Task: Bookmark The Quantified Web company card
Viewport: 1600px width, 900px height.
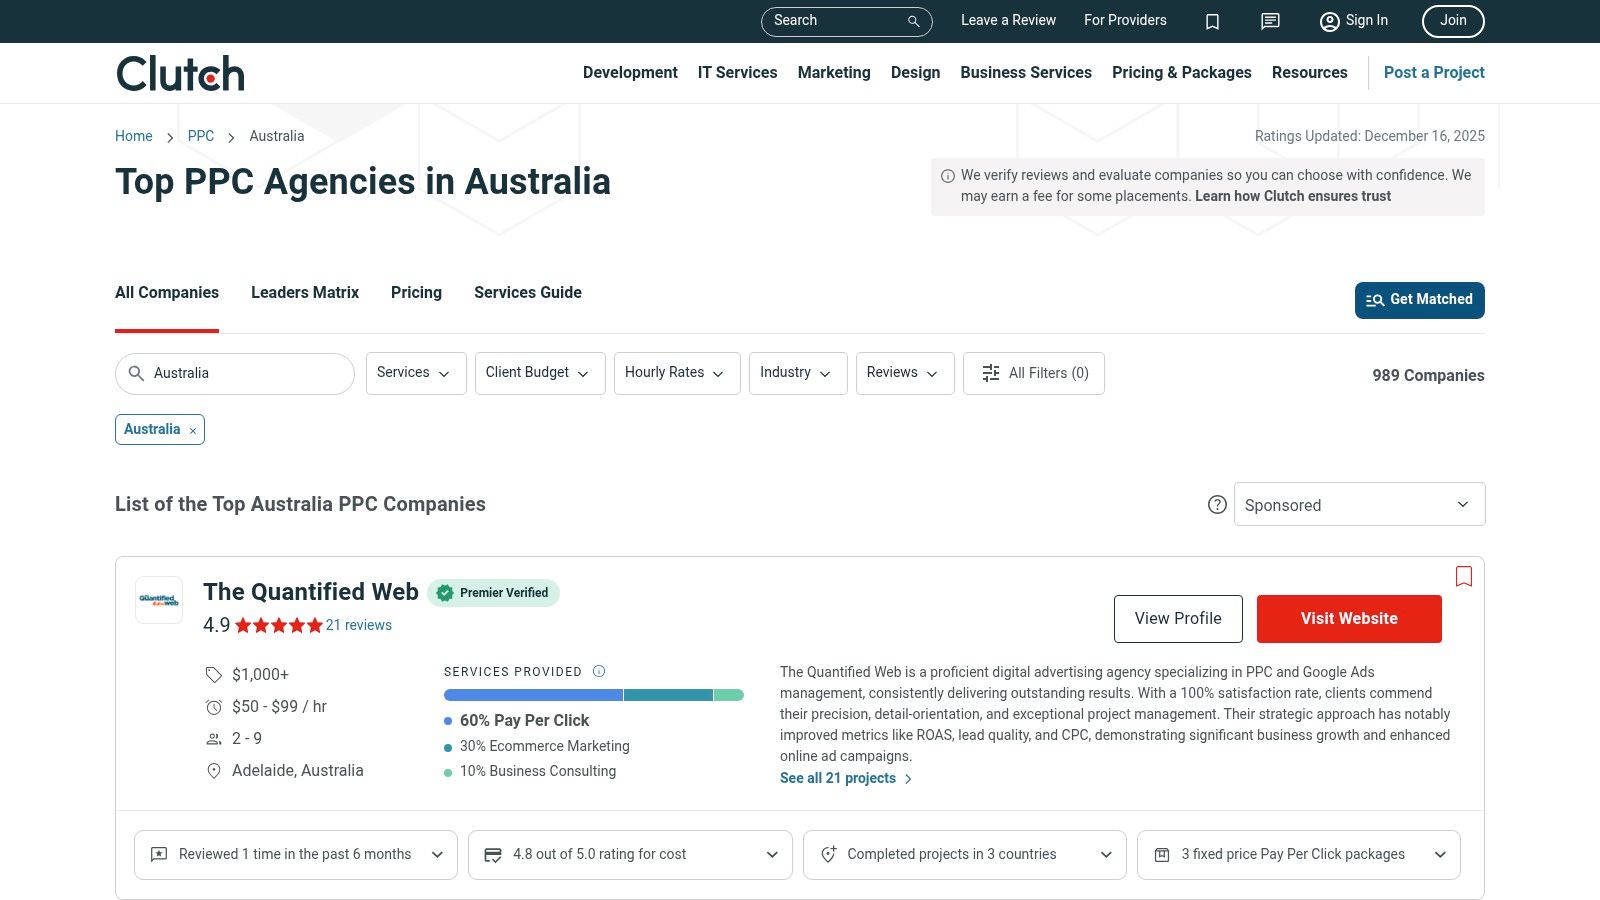Action: pos(1463,577)
